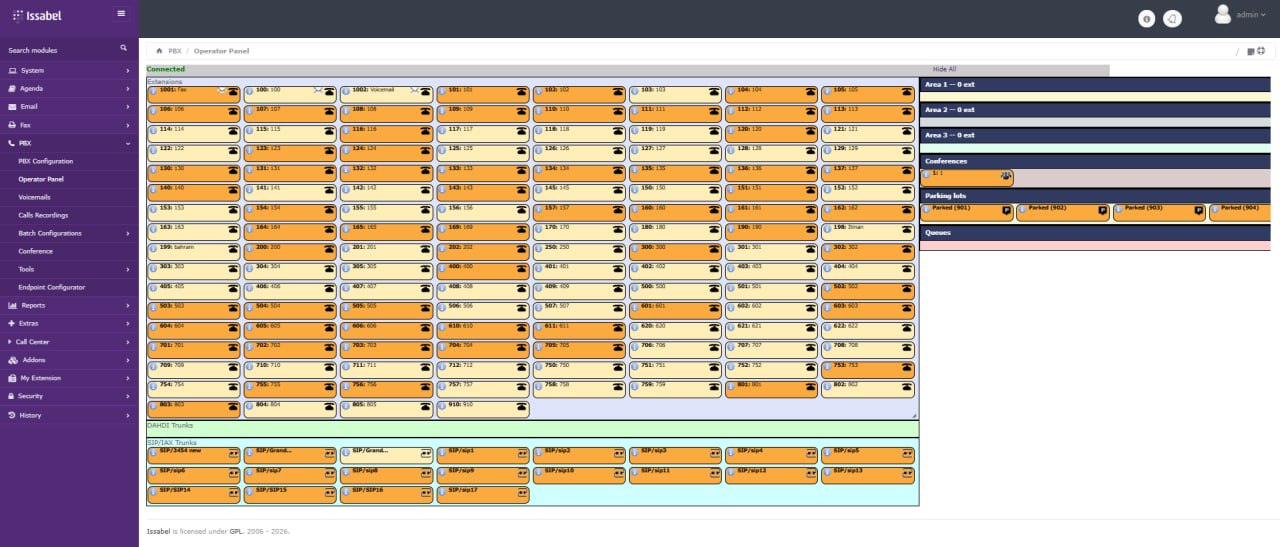This screenshot has width=1280, height=547.
Task: Expand the Batch Configurations submenu chevron
Action: click(128, 233)
